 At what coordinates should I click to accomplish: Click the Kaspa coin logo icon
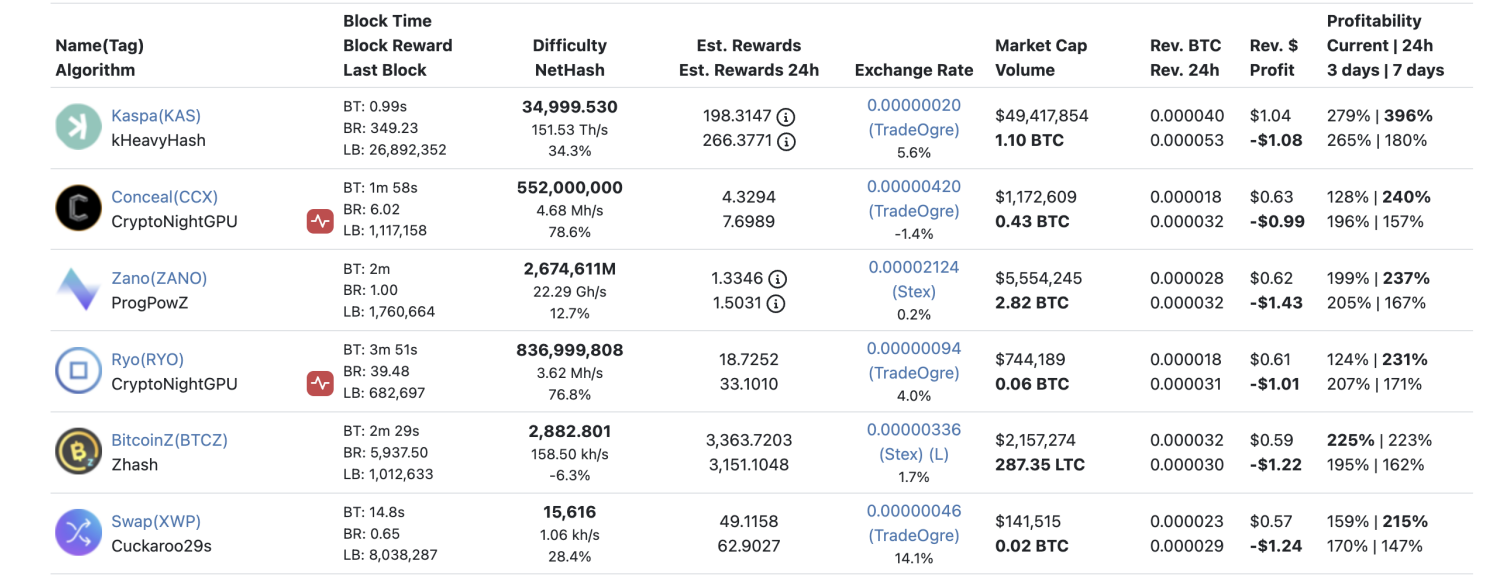point(78,126)
